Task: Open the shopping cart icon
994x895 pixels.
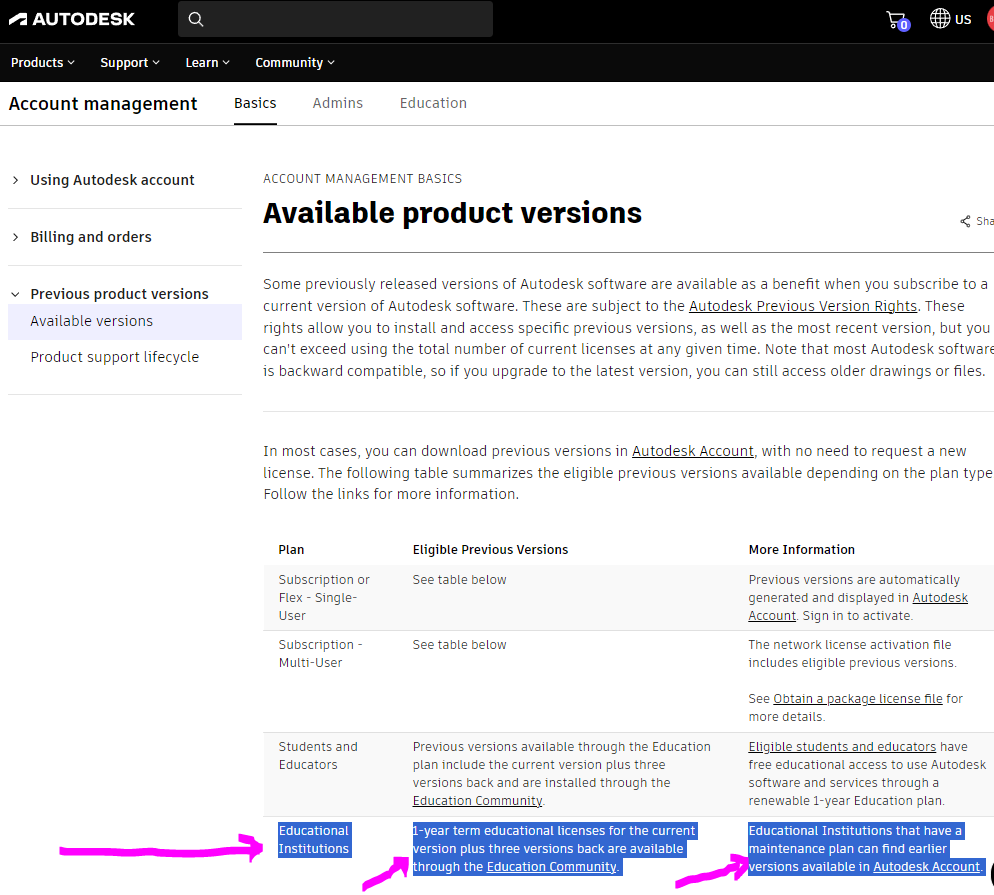Action: click(x=896, y=18)
